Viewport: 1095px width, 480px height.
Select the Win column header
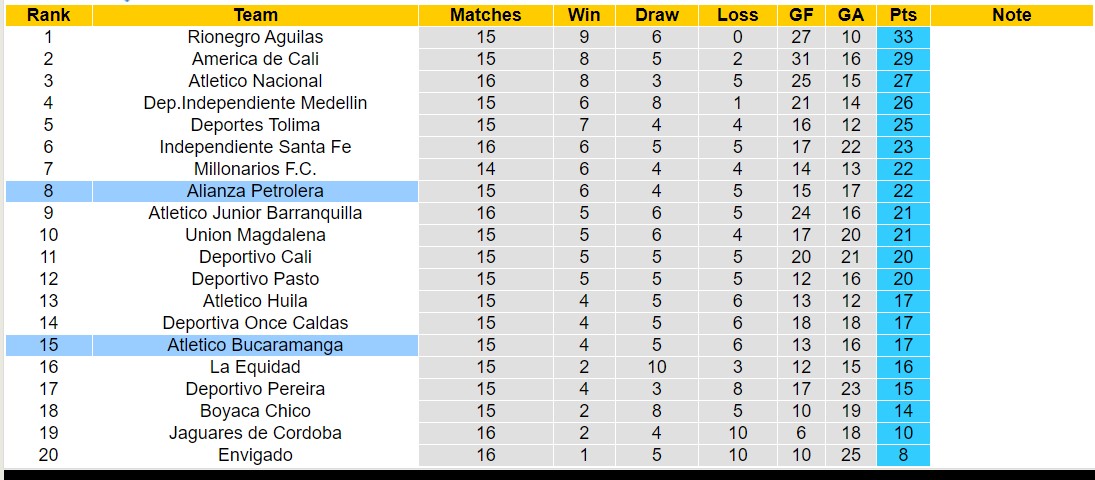pos(584,15)
